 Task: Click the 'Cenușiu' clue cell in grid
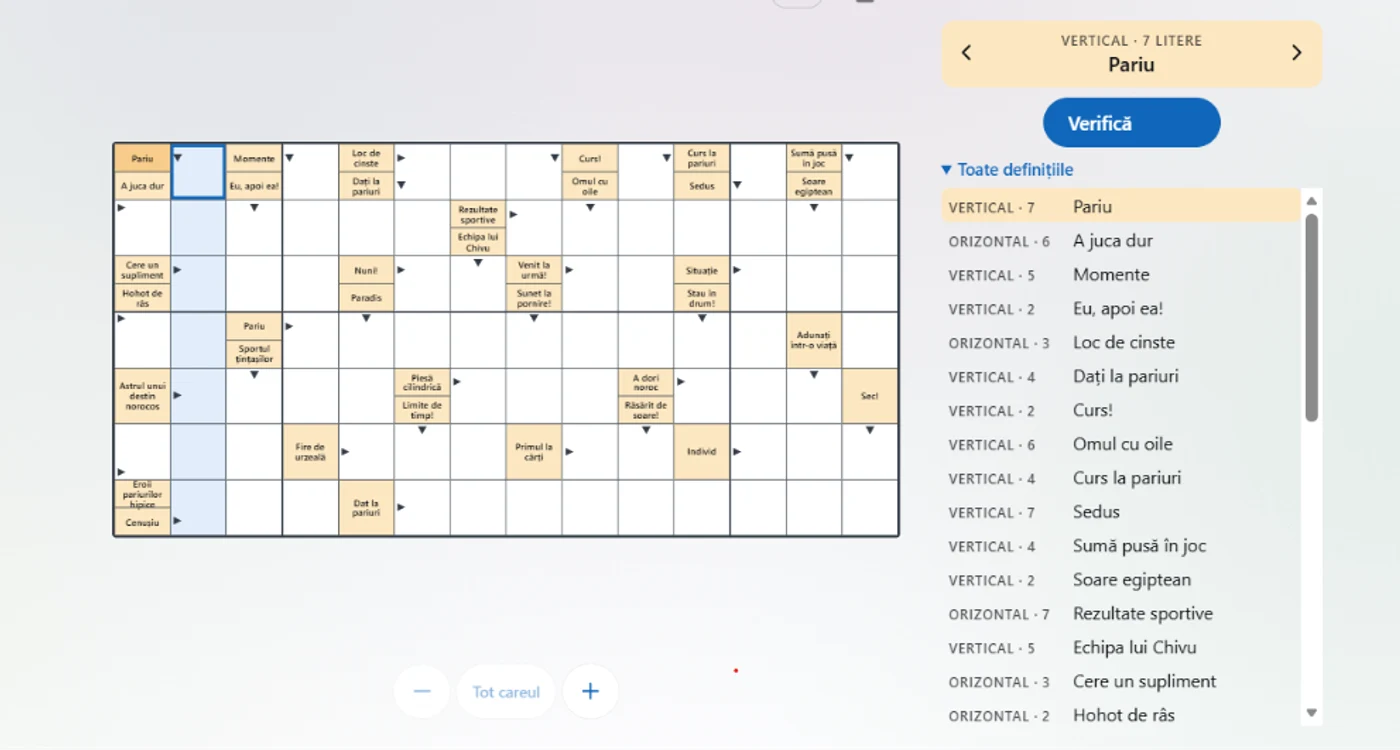pos(142,522)
